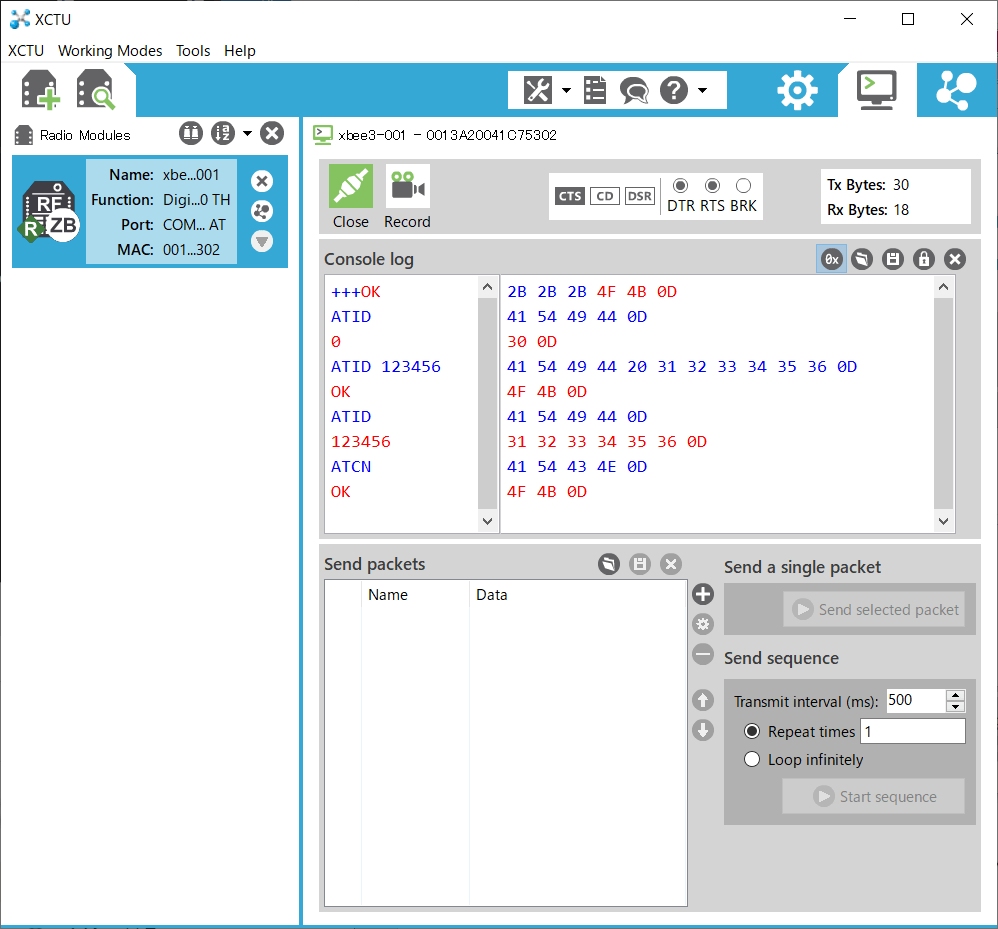The width and height of the screenshot is (998, 929).
Task: Move packet down arrow icon
Action: point(703,730)
